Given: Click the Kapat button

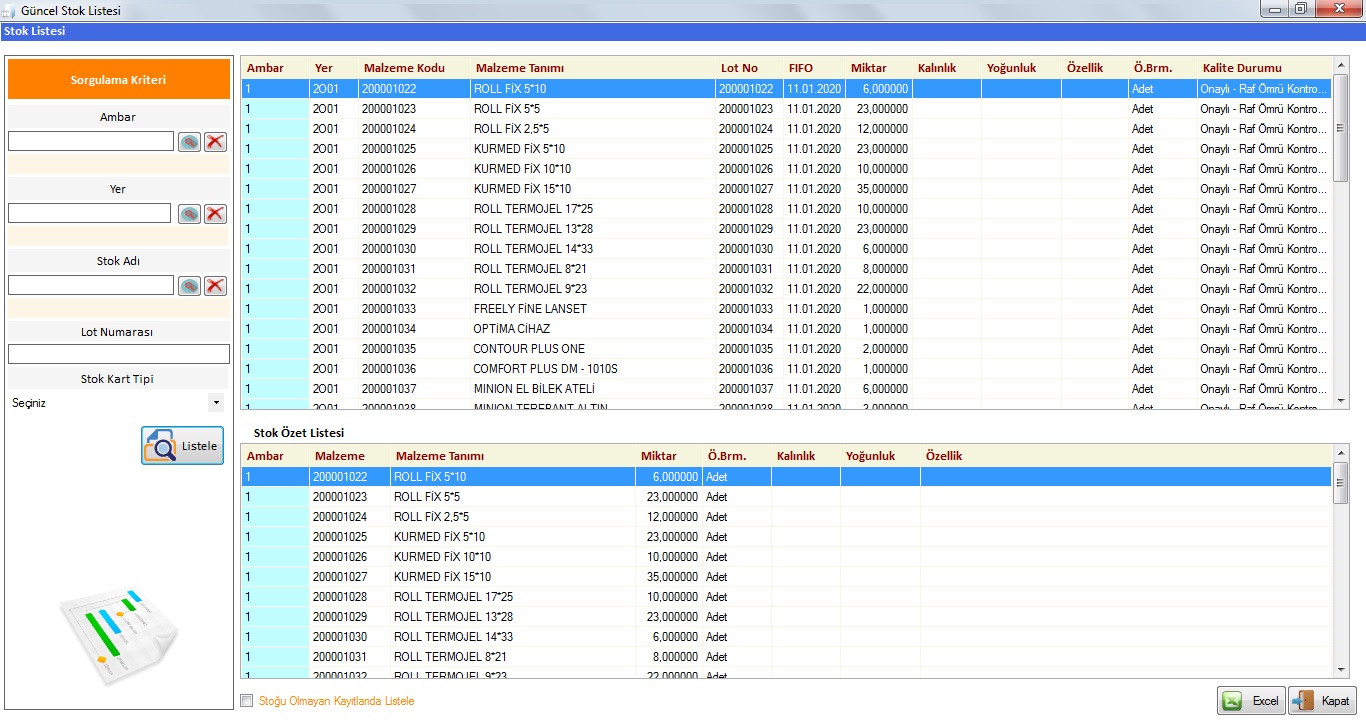Looking at the screenshot, I should tap(1322, 701).
